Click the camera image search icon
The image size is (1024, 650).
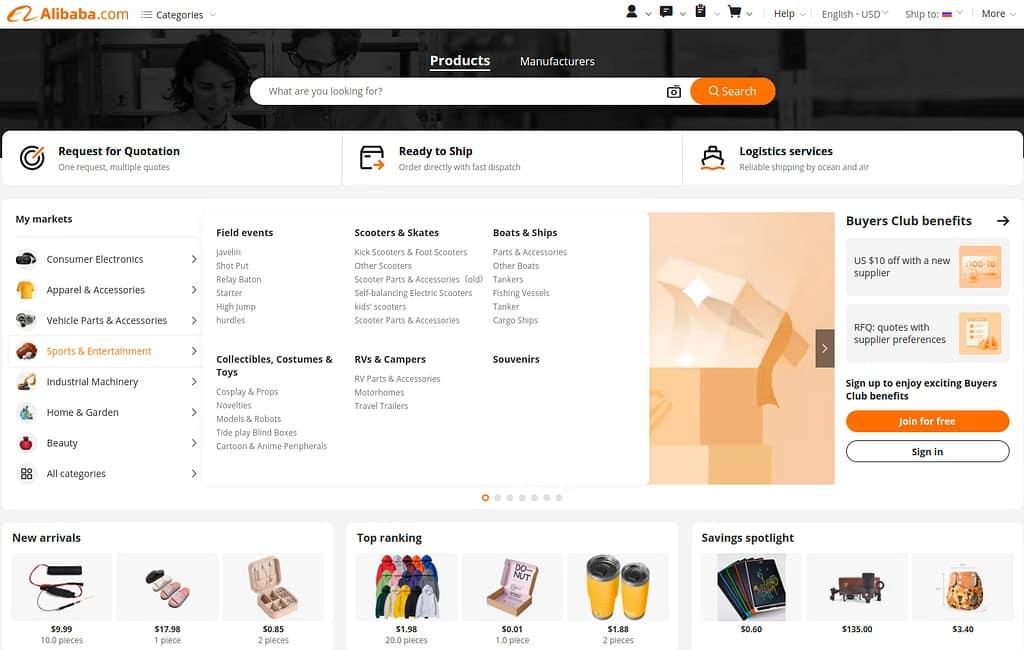pyautogui.click(x=674, y=91)
